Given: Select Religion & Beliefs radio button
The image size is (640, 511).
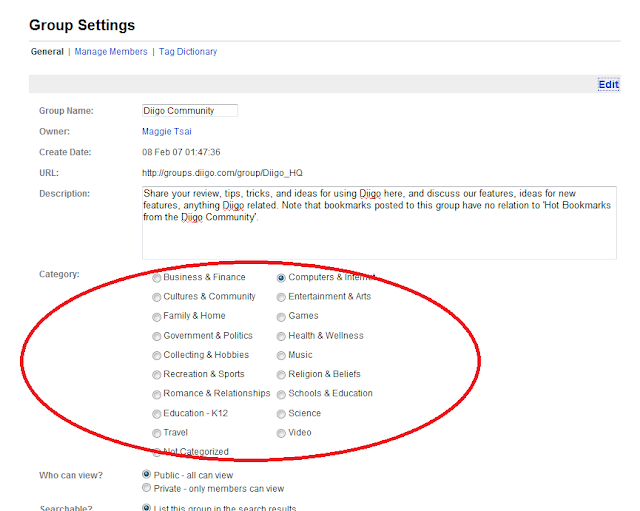Looking at the screenshot, I should (281, 375).
